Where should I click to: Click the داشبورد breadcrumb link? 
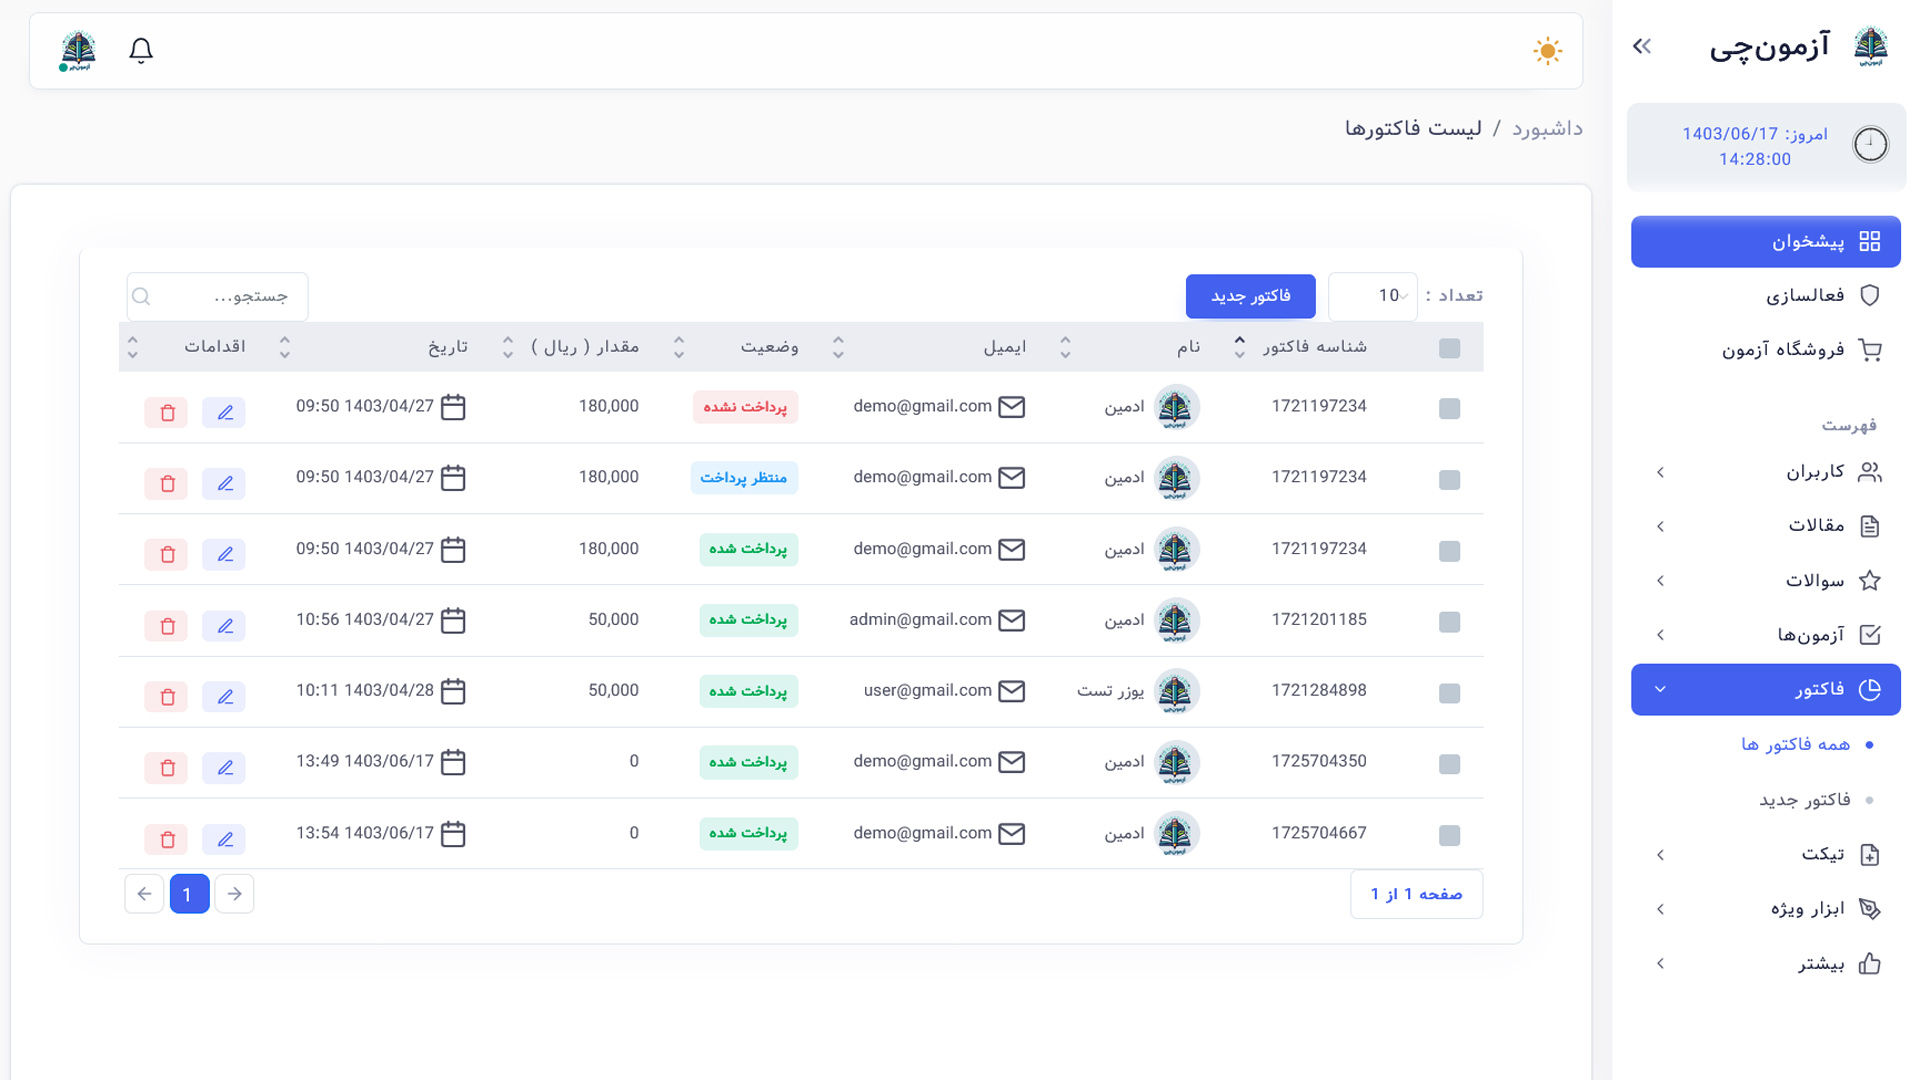coord(1547,129)
